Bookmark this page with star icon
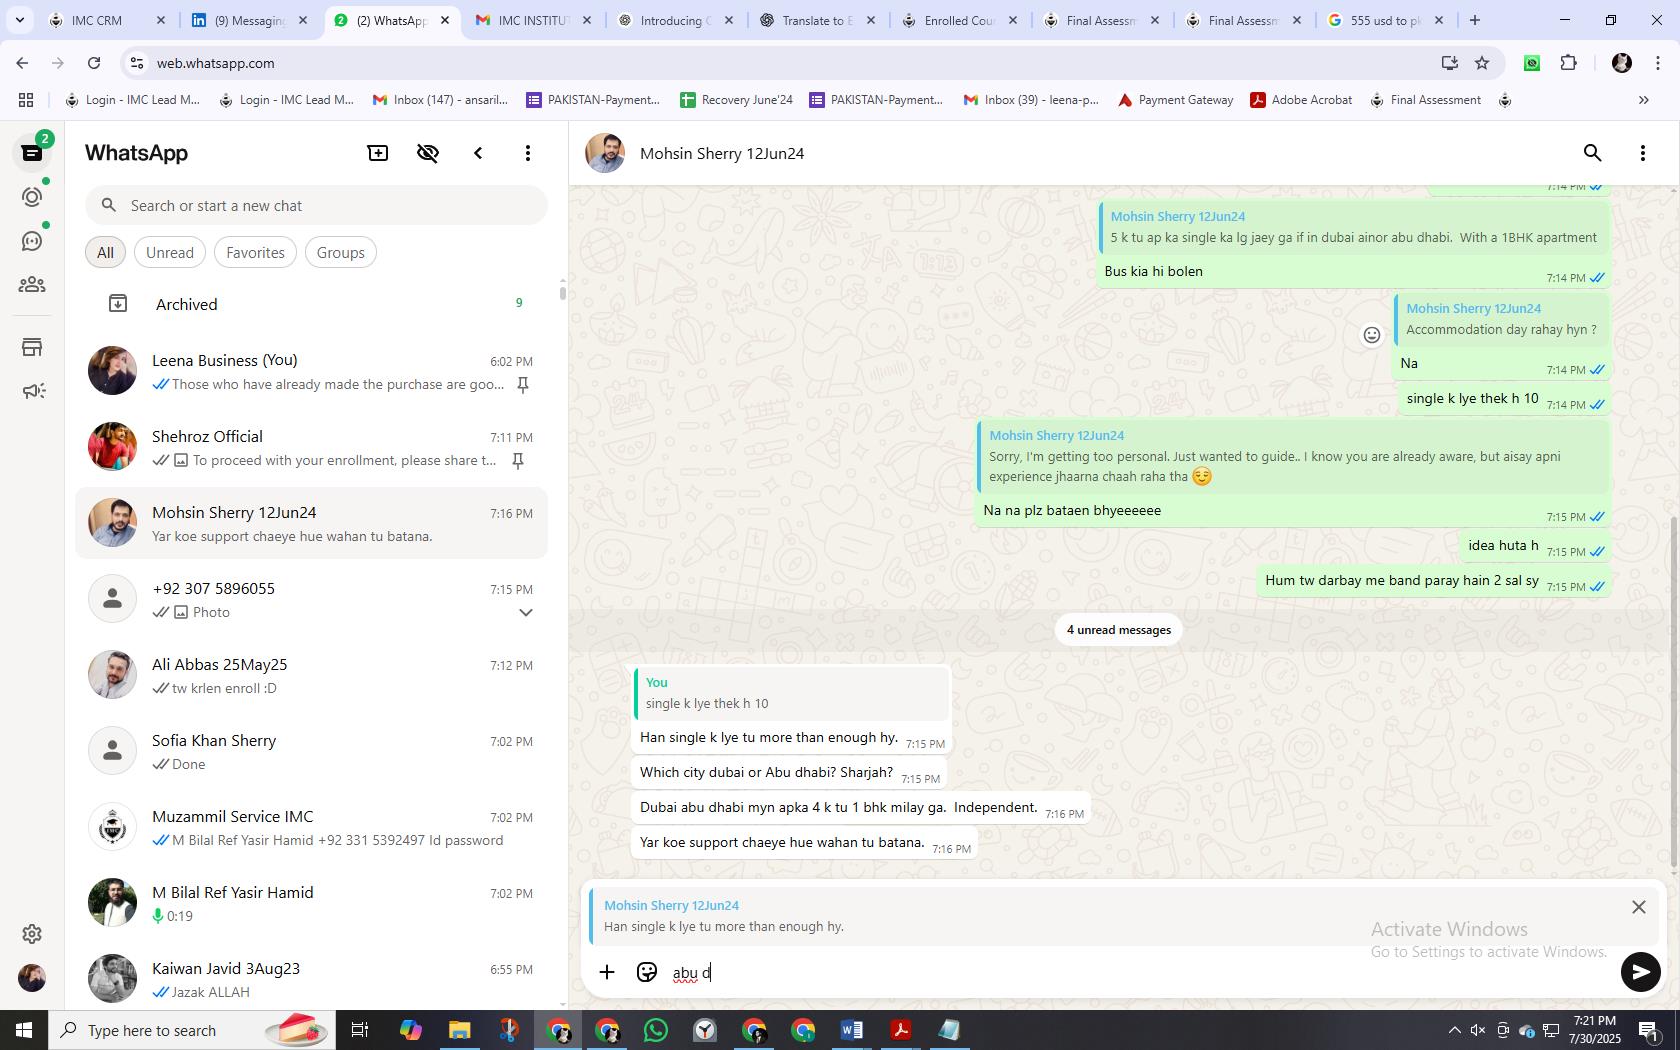This screenshot has height=1050, width=1680. tap(1482, 63)
